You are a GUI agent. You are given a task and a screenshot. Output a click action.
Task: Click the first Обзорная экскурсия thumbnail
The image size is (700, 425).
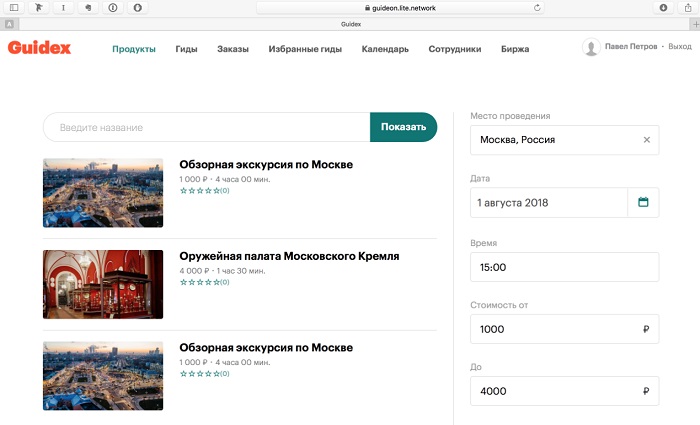[103, 193]
